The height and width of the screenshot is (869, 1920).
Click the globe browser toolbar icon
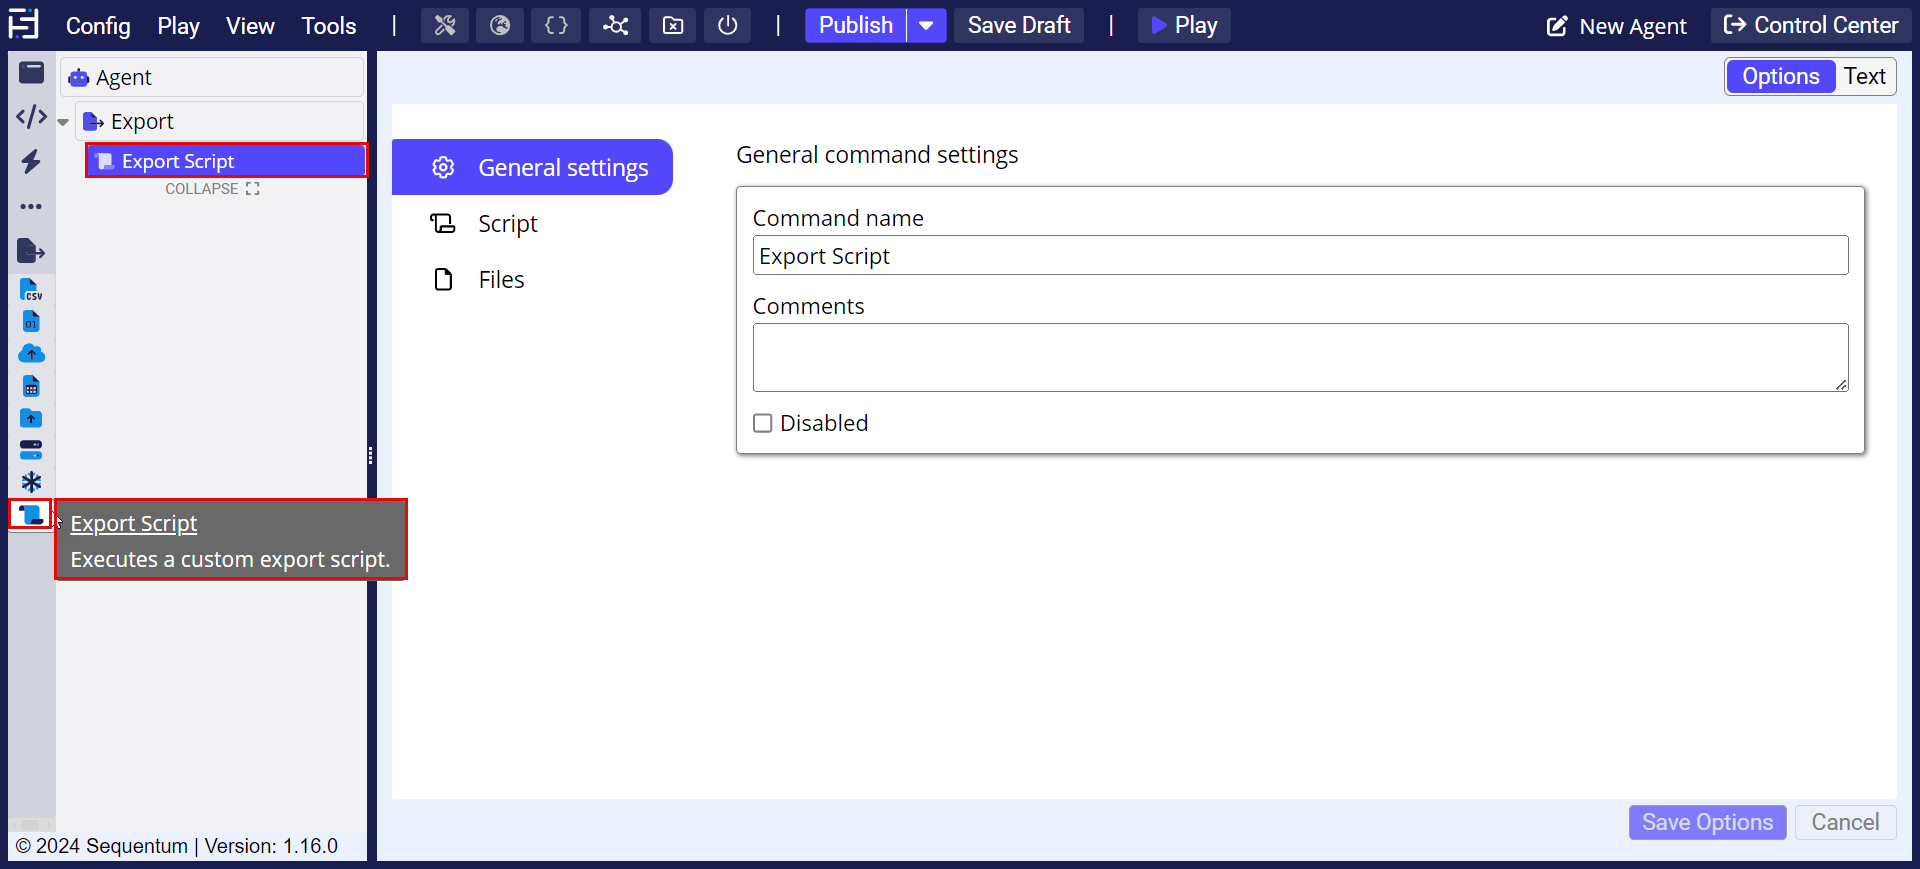pyautogui.click(x=500, y=26)
